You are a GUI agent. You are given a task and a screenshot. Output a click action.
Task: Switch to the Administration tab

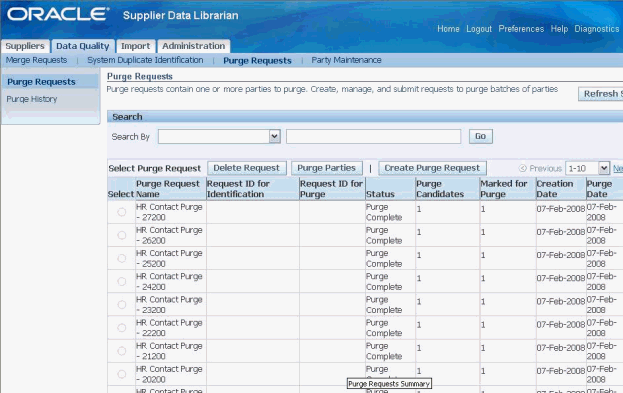click(193, 46)
